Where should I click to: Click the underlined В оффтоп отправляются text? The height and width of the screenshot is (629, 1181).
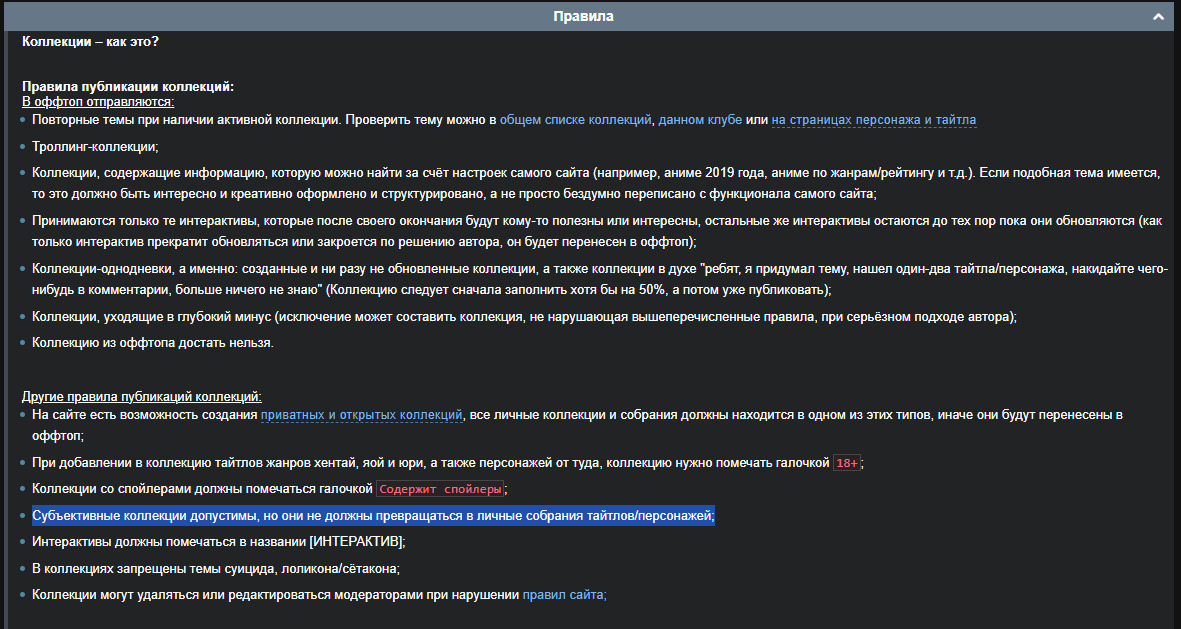click(x=98, y=102)
